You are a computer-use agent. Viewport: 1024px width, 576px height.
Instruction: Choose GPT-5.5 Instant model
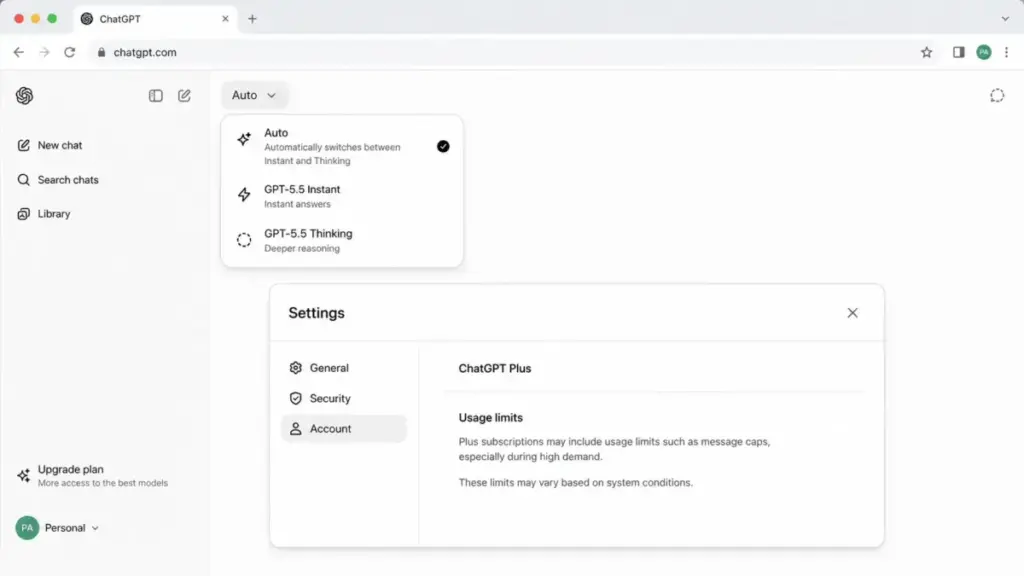click(342, 196)
